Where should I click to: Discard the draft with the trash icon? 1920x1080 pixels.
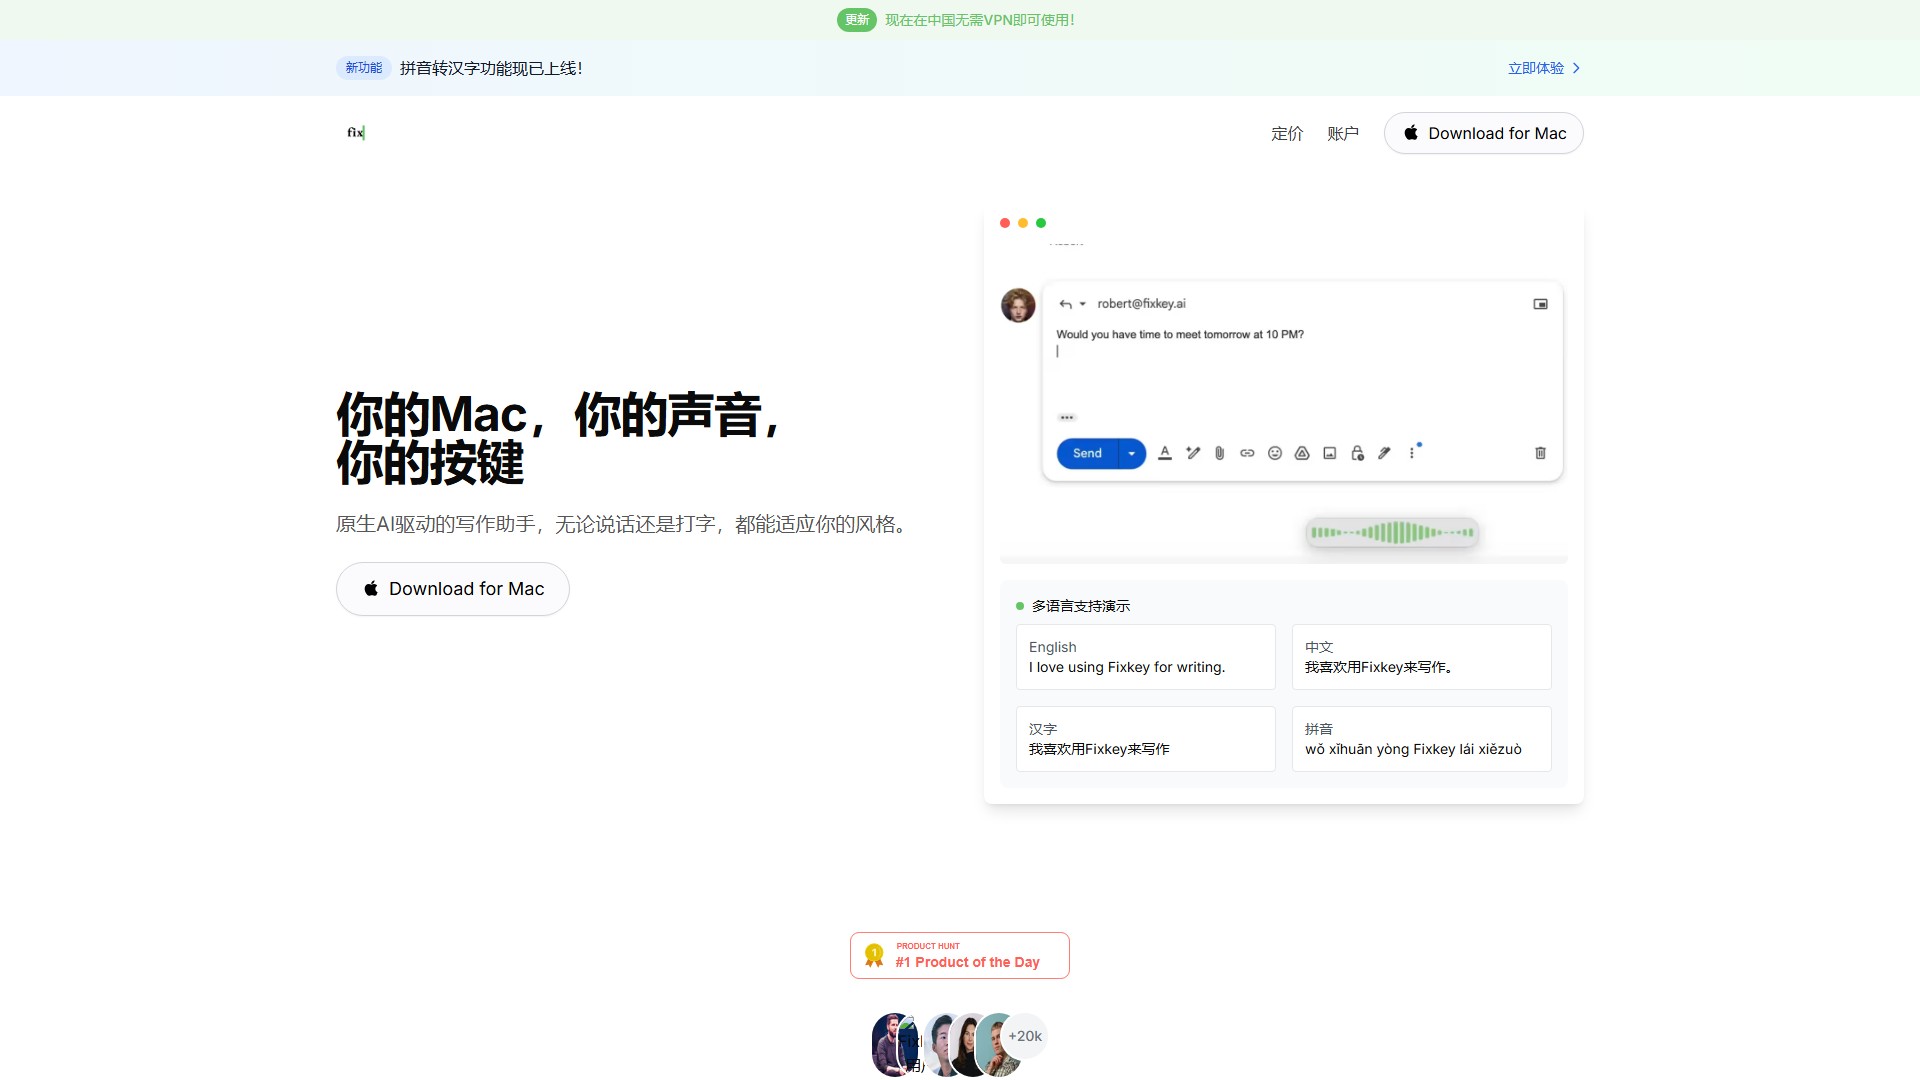[x=1541, y=454]
